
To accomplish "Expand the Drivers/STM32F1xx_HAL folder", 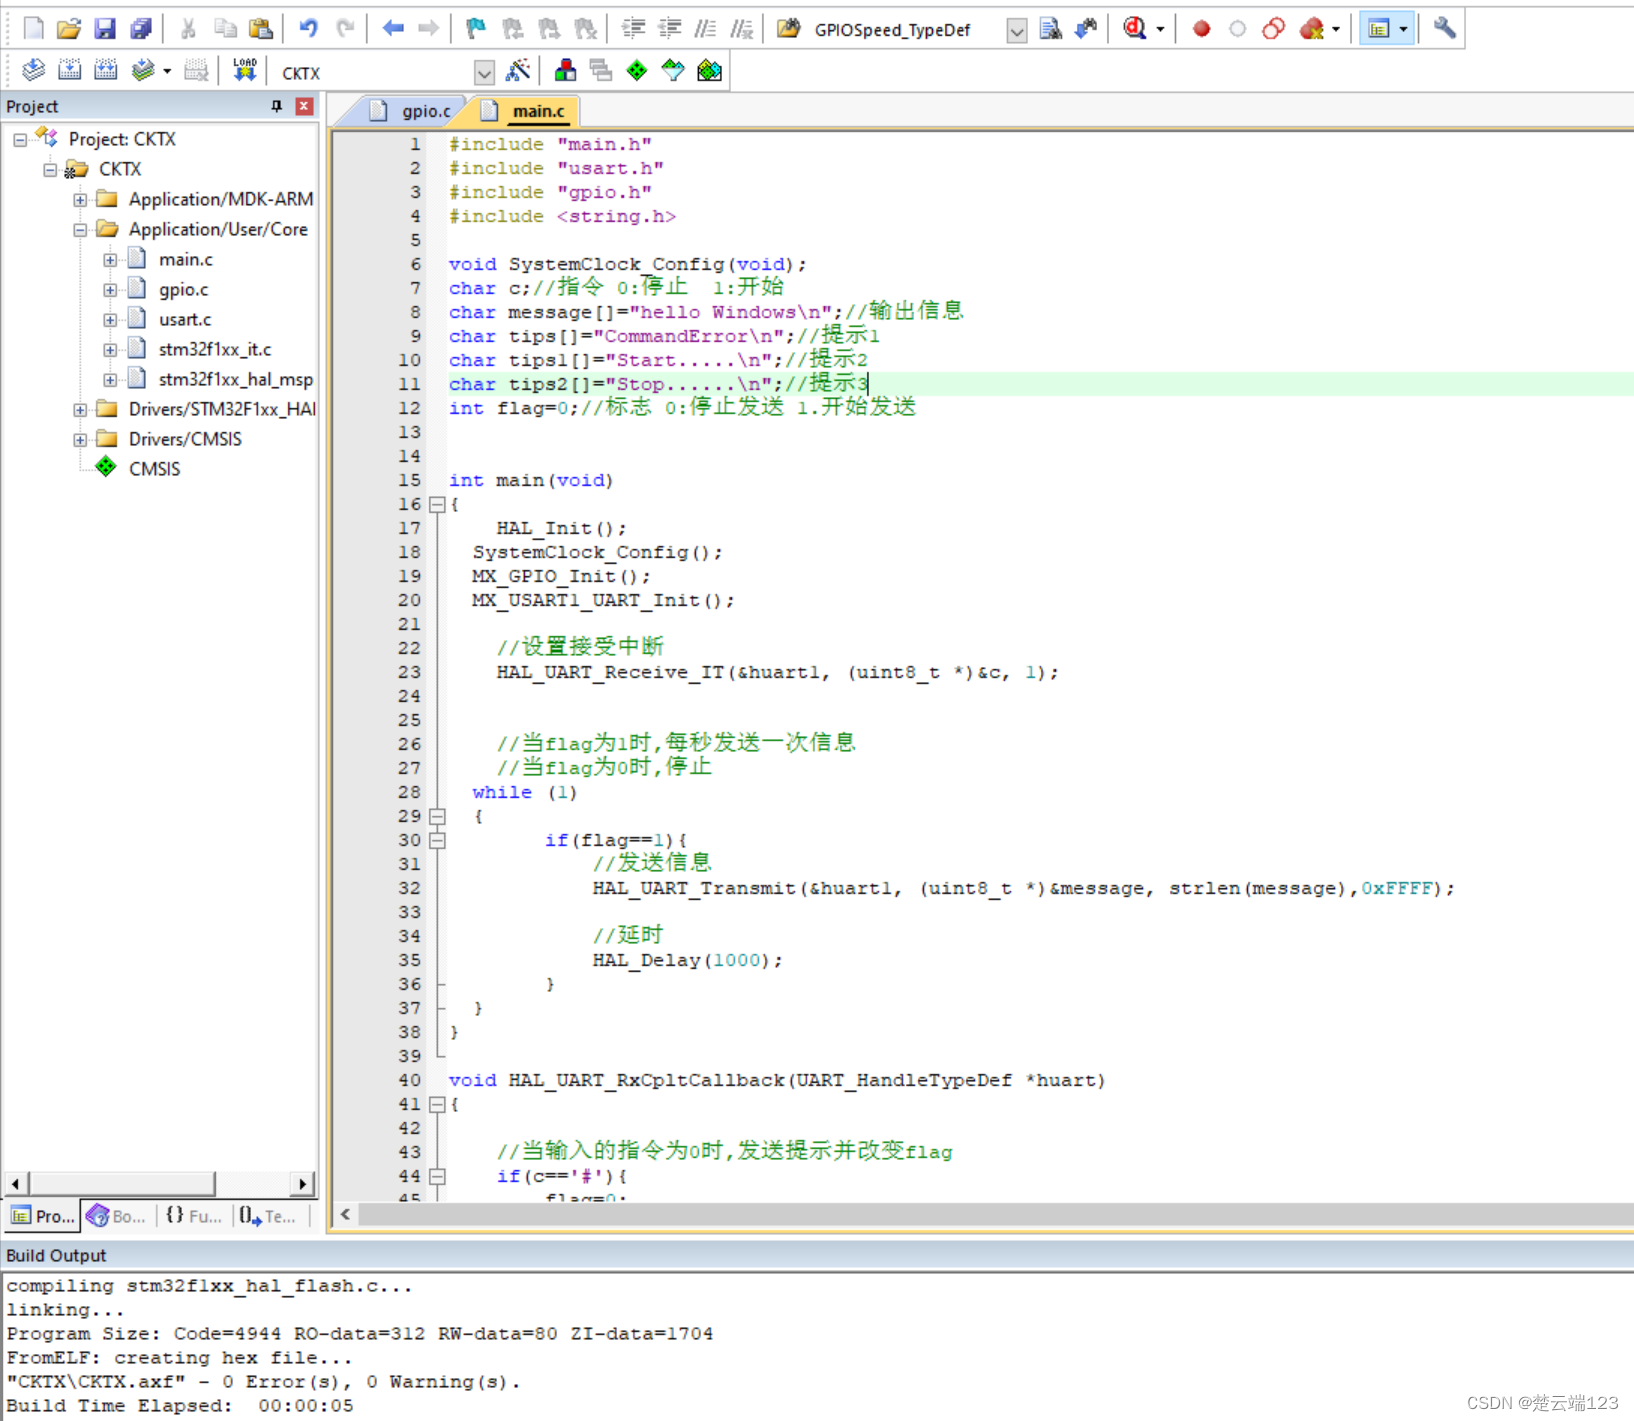I will pyautogui.click(x=80, y=410).
